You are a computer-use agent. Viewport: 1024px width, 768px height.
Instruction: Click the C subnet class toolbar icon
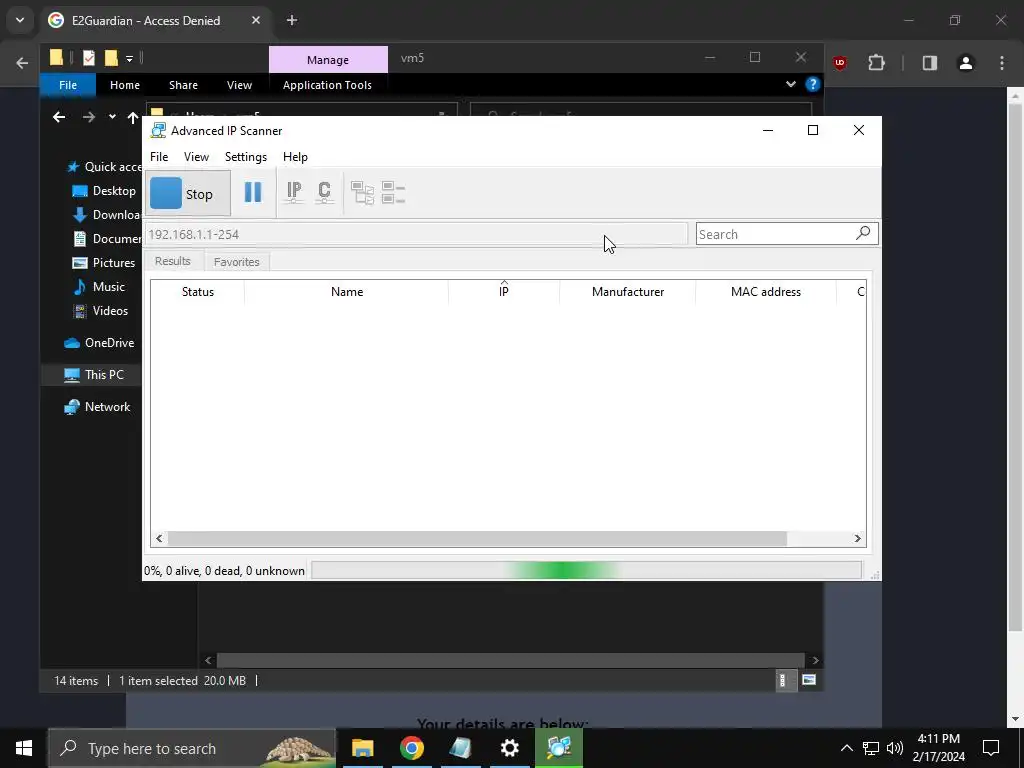click(325, 193)
